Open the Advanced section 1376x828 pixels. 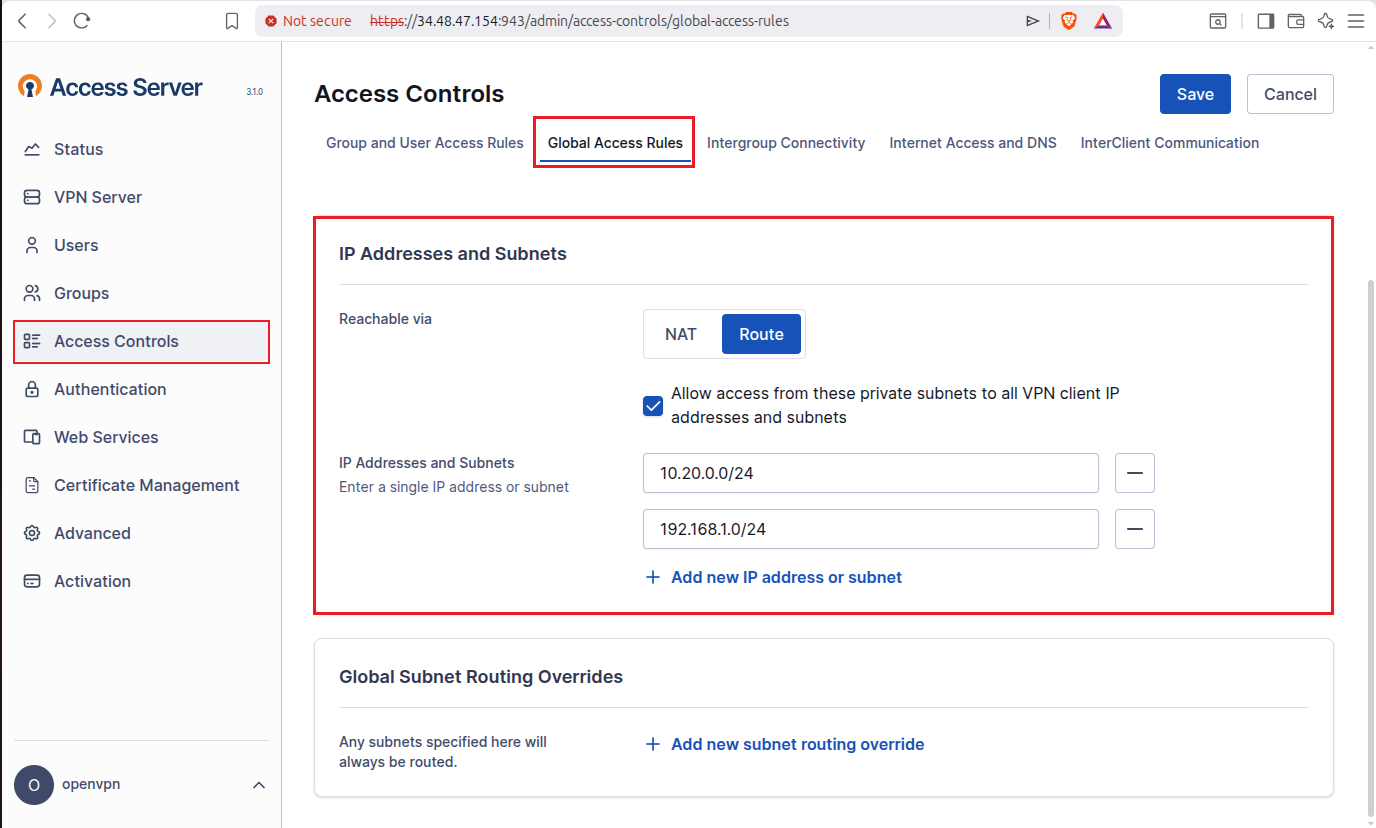[141, 533]
